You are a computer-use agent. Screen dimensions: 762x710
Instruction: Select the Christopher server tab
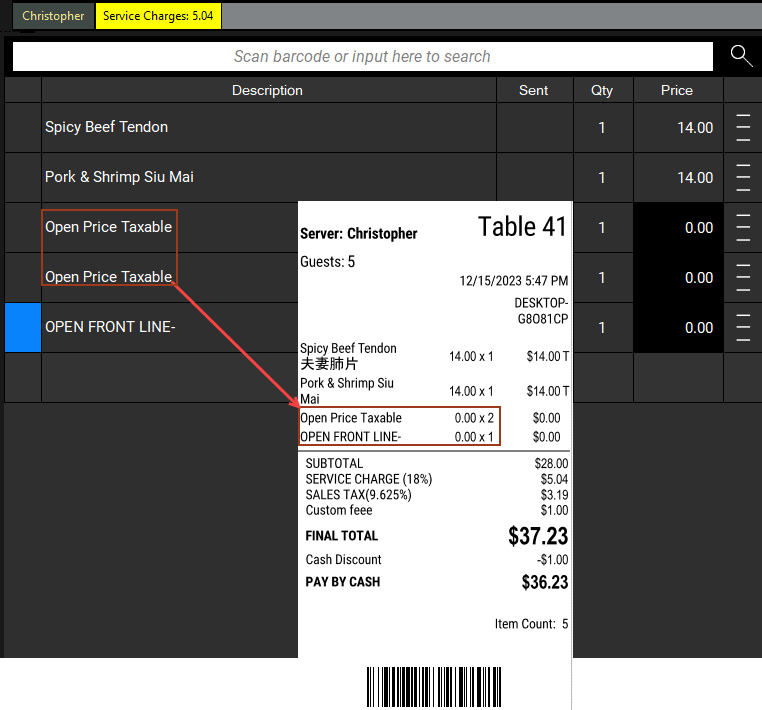click(x=54, y=16)
